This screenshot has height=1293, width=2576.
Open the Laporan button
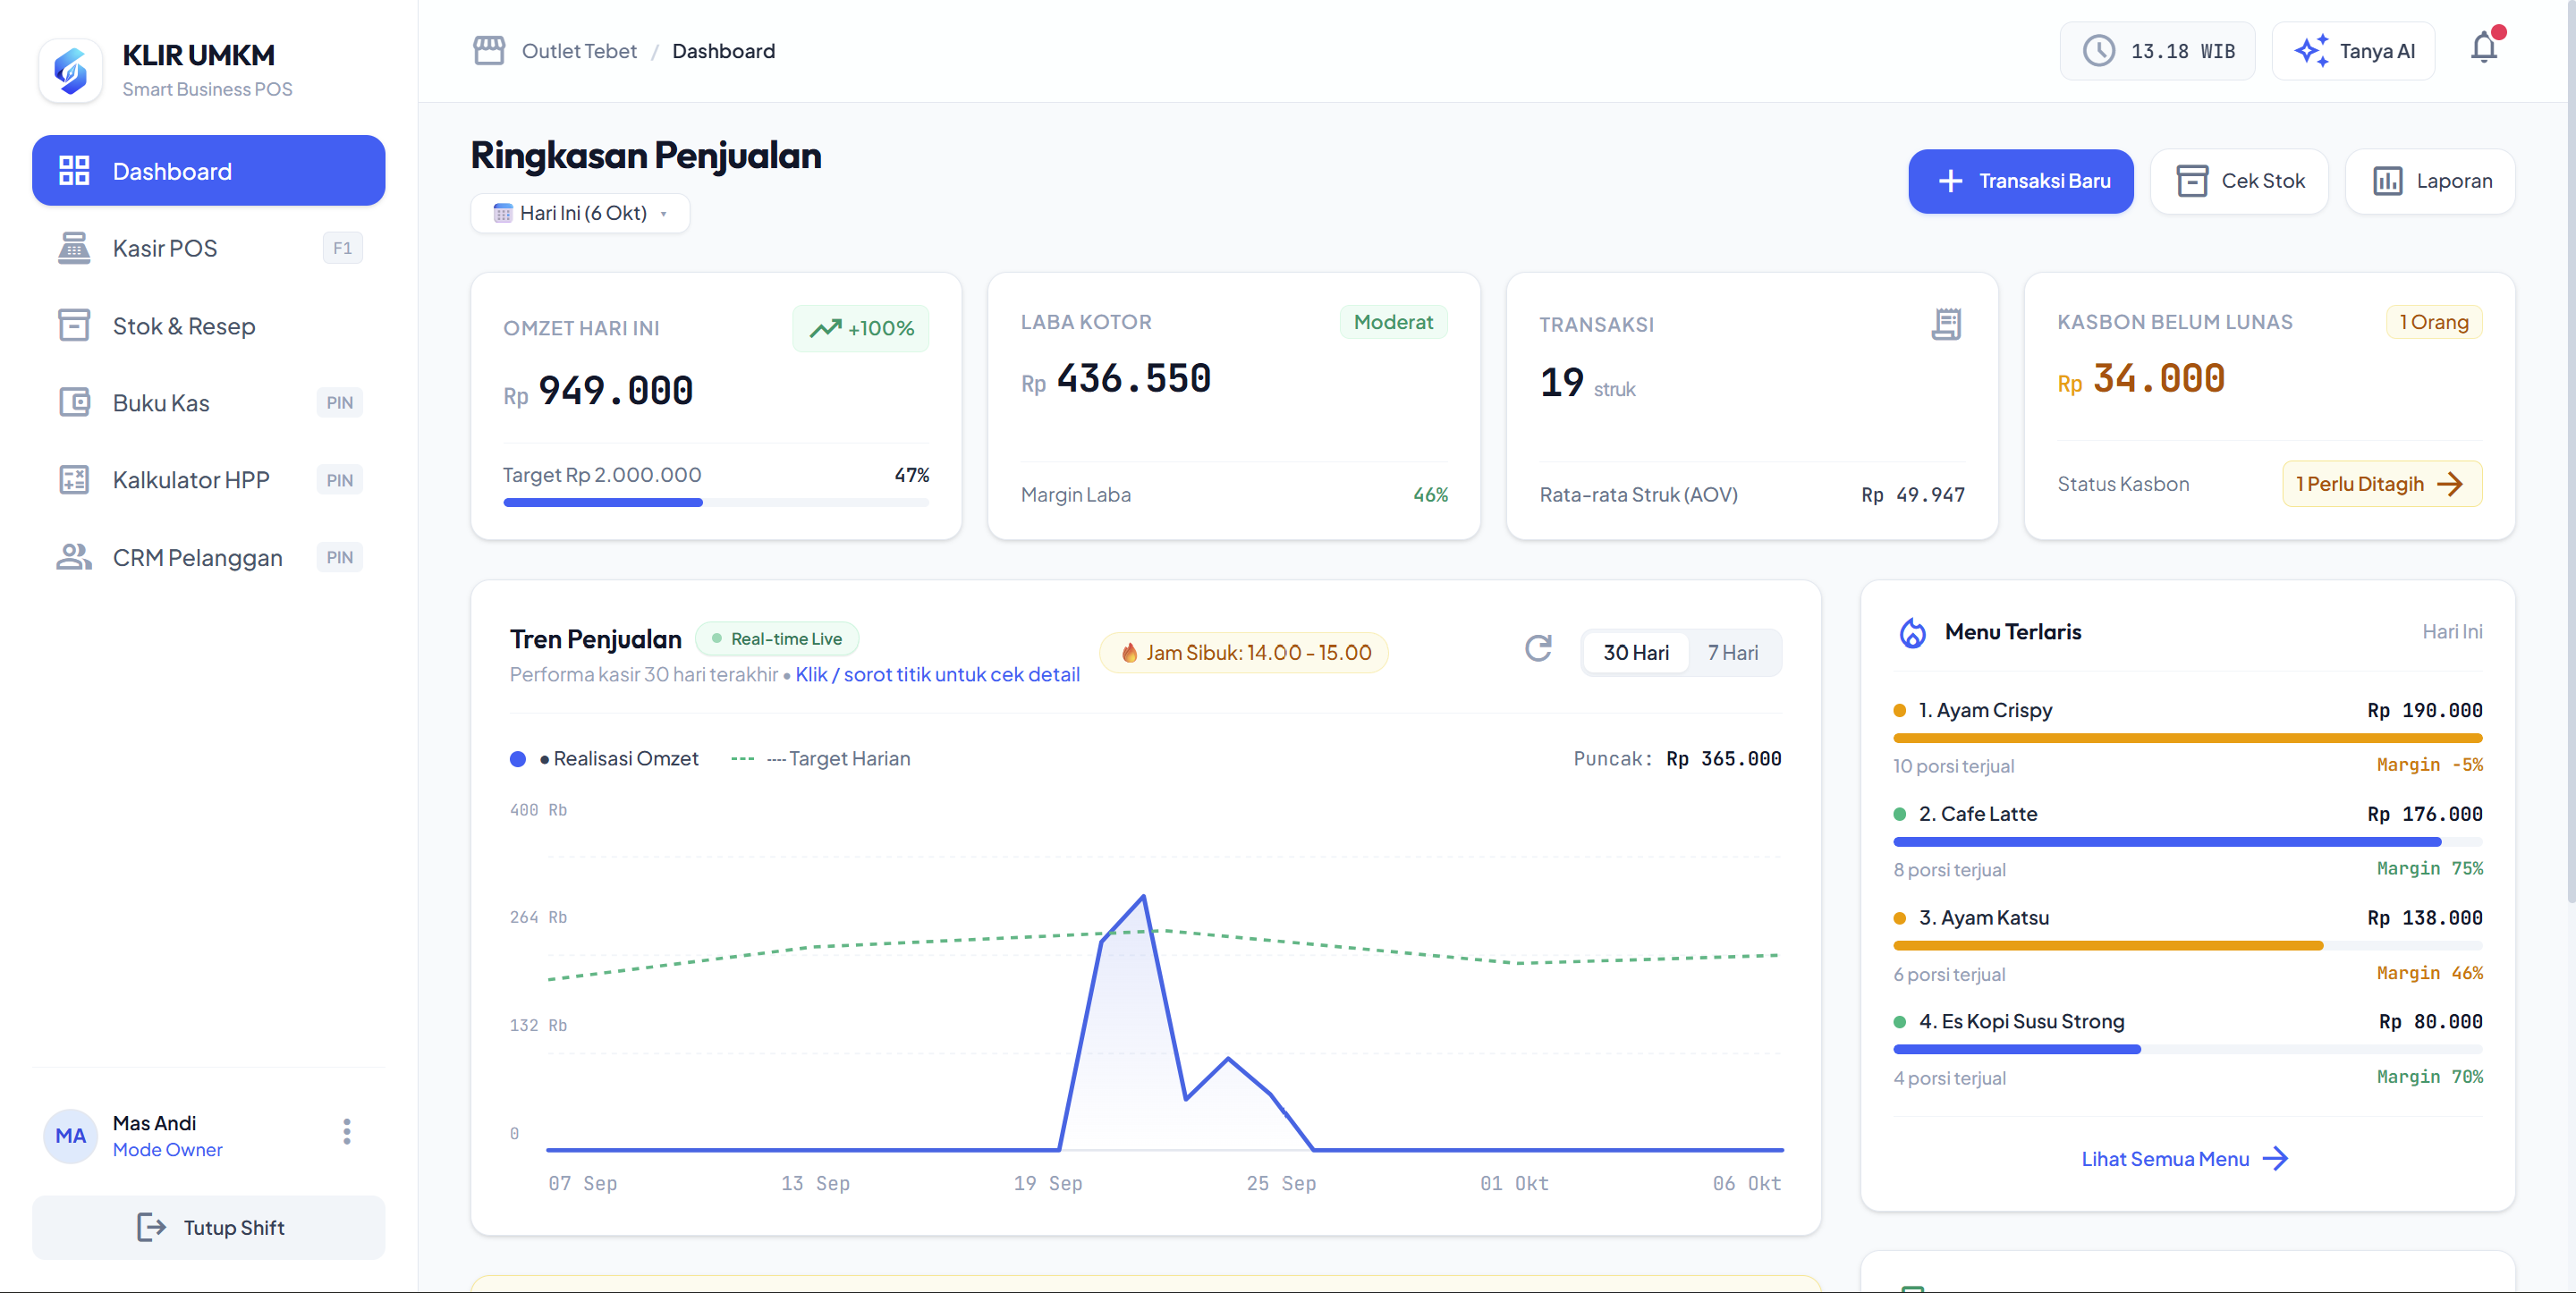coord(2431,181)
